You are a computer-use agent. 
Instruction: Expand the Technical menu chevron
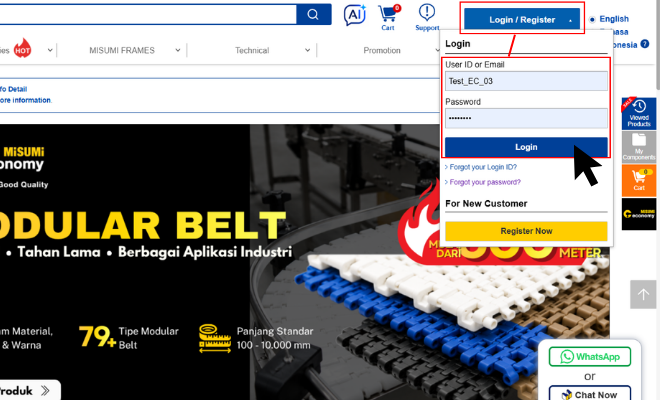(308, 50)
